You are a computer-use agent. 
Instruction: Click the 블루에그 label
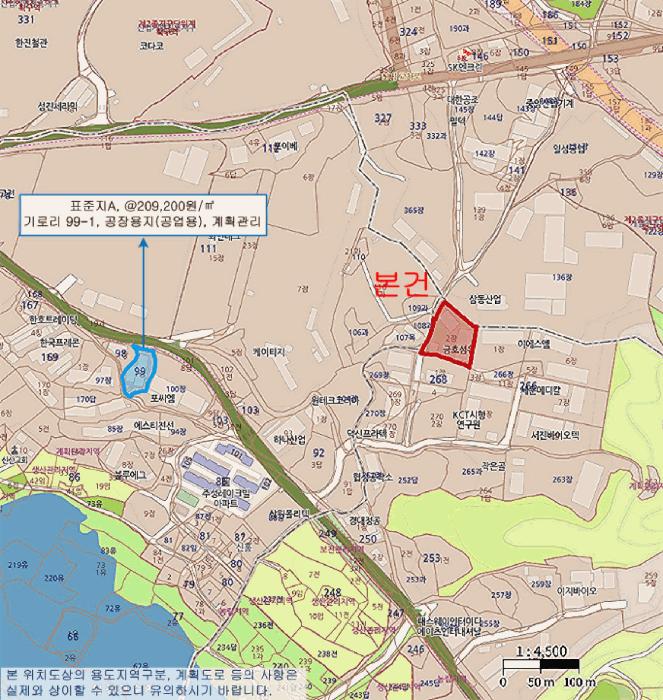130,475
